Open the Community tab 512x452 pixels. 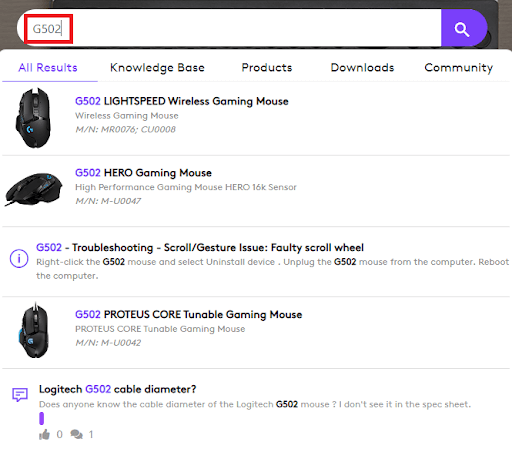click(x=459, y=68)
